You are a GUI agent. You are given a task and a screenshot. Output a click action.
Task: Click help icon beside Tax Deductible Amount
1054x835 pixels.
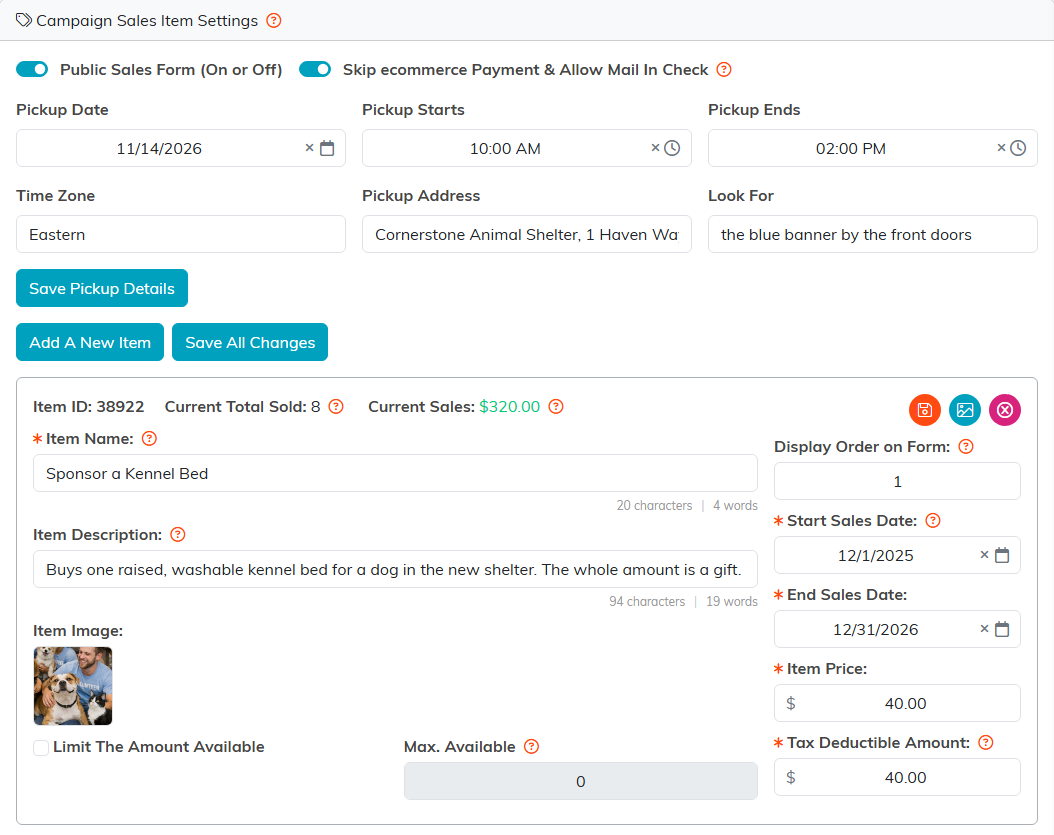coord(986,743)
